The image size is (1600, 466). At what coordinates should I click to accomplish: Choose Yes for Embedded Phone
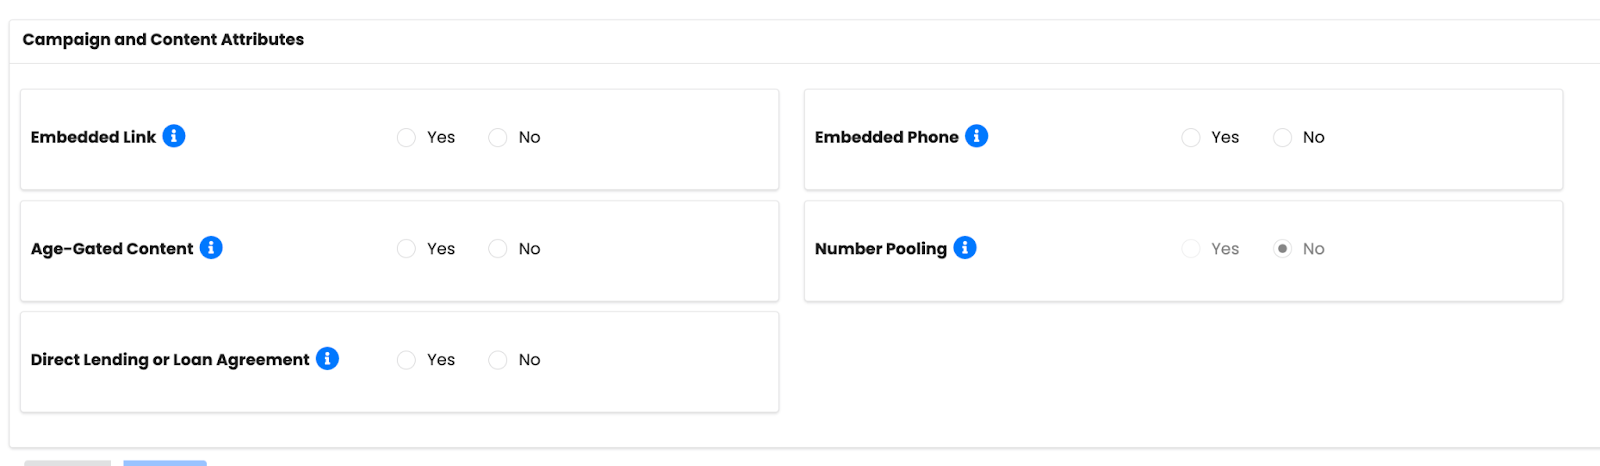point(1190,138)
